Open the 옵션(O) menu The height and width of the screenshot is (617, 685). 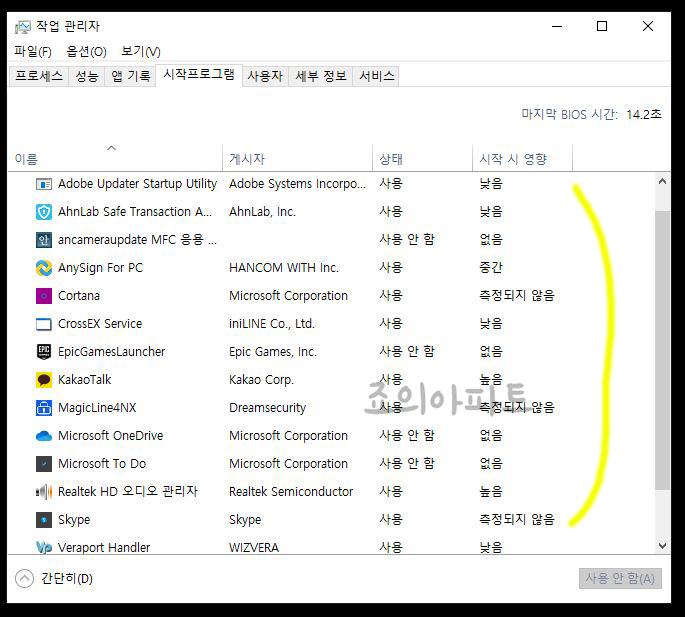tap(86, 52)
